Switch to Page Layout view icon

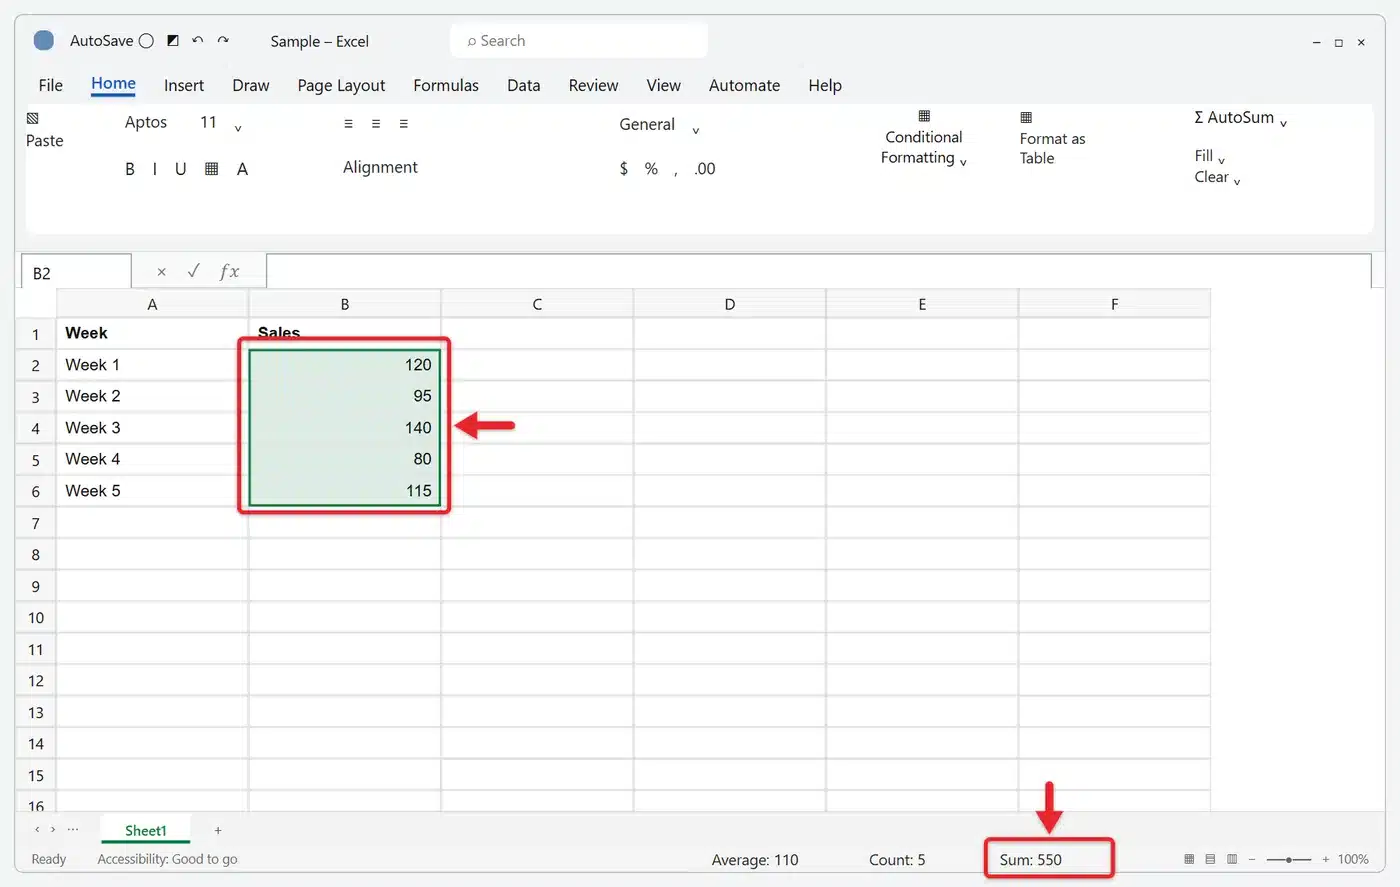pyautogui.click(x=1210, y=859)
